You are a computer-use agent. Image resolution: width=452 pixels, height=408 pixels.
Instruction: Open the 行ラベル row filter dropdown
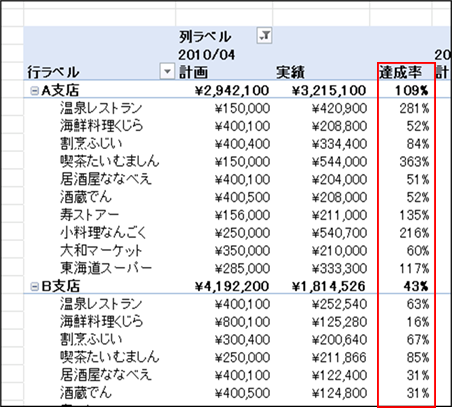[167, 71]
